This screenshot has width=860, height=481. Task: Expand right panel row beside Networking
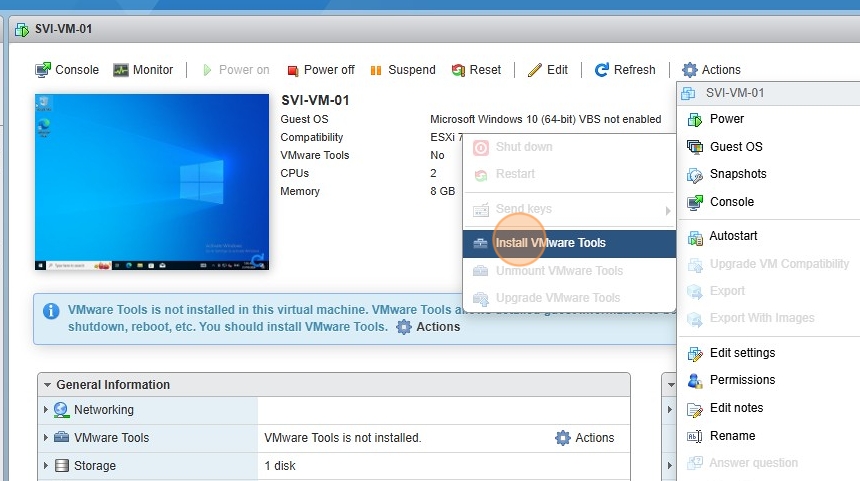669,409
